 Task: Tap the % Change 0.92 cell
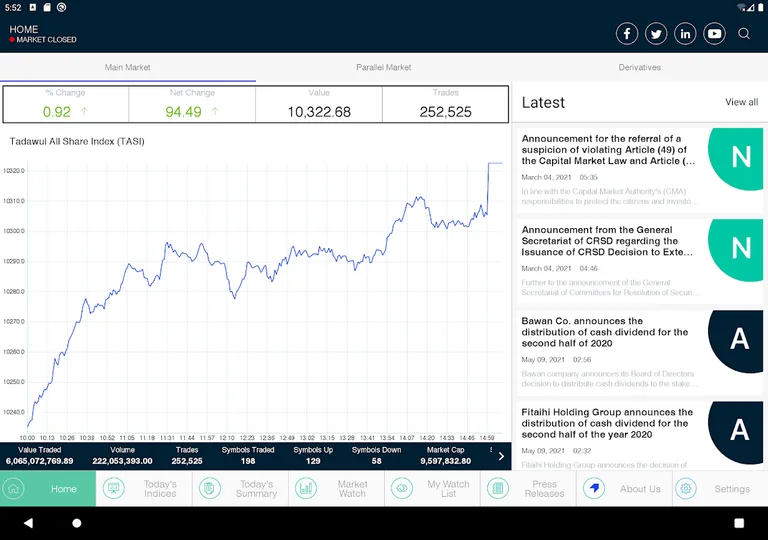tap(66, 104)
